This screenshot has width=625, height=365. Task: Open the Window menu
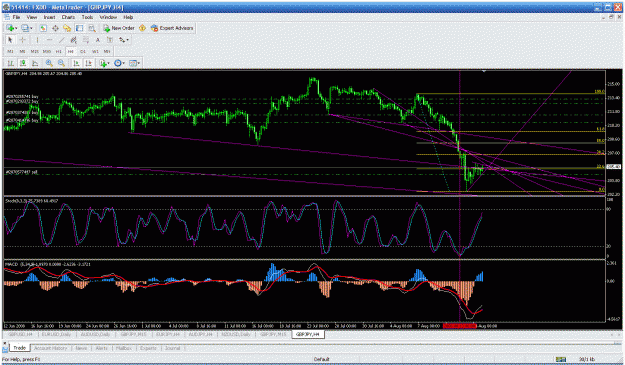pyautogui.click(x=108, y=17)
